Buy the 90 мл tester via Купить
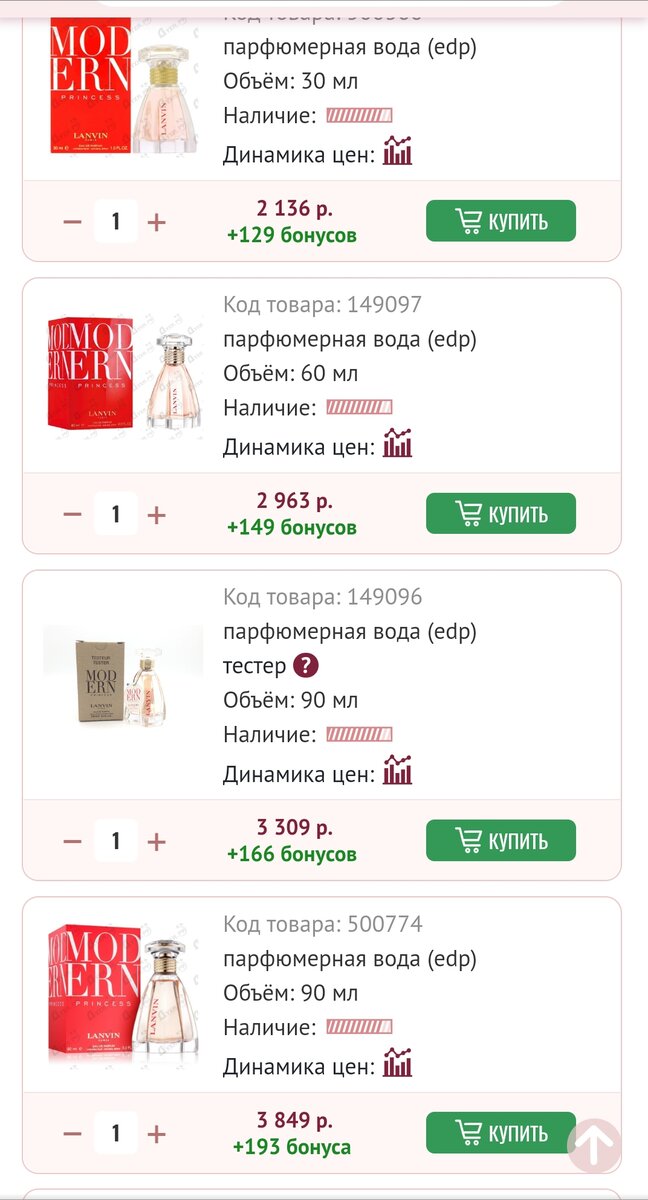 pyautogui.click(x=500, y=840)
